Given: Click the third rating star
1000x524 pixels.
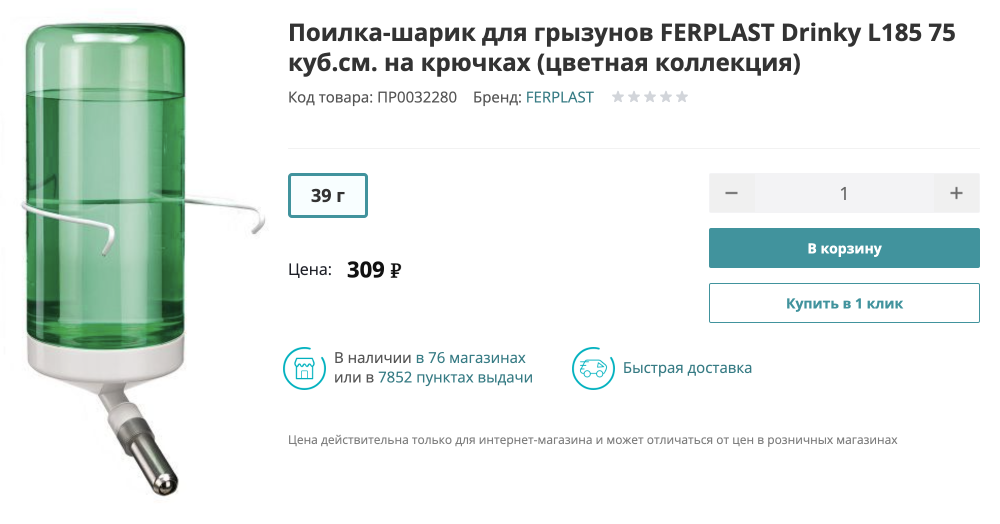Looking at the screenshot, I should pyautogui.click(x=650, y=97).
